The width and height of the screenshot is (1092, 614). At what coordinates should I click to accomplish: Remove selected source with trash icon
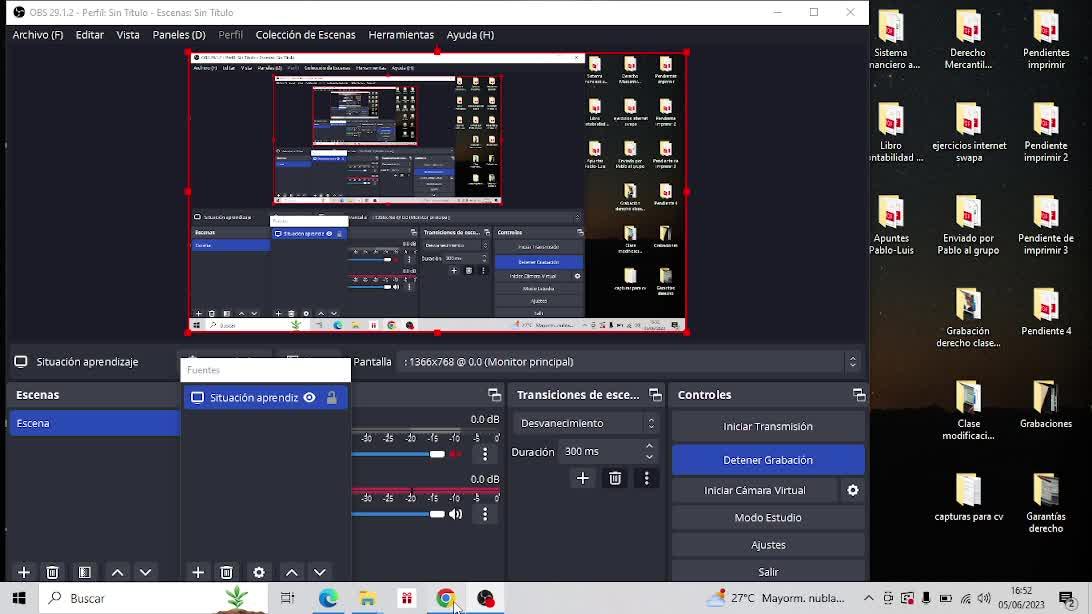click(x=227, y=572)
